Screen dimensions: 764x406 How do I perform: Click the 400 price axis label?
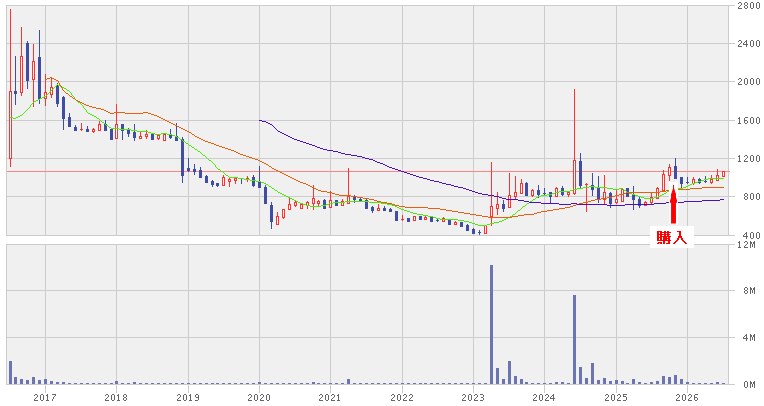point(748,235)
